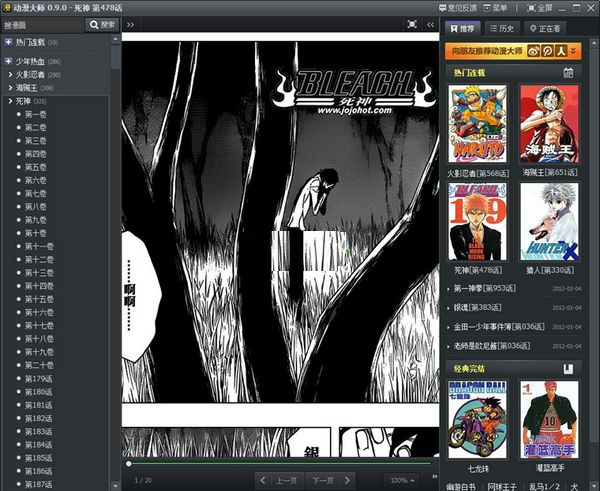Click the Renren share icon in banner

561,51
